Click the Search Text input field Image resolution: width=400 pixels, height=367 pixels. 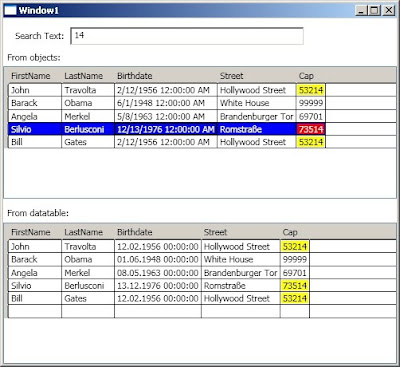point(187,36)
